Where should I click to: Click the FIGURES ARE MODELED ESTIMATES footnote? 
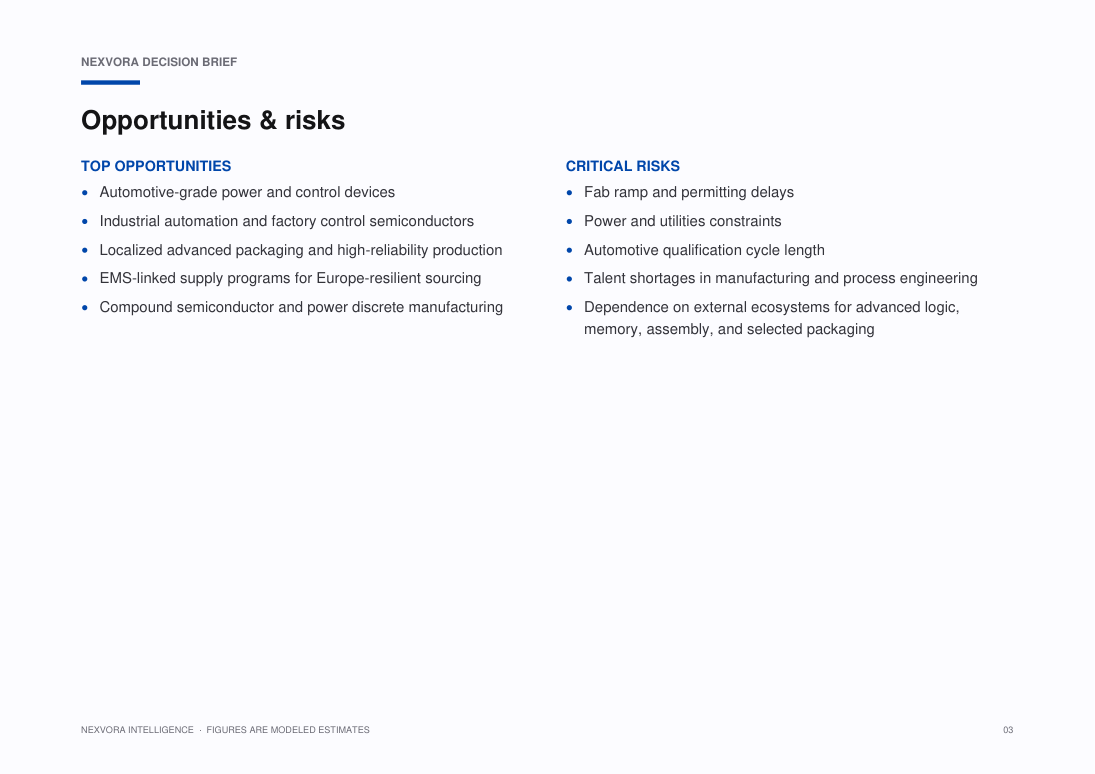point(288,730)
